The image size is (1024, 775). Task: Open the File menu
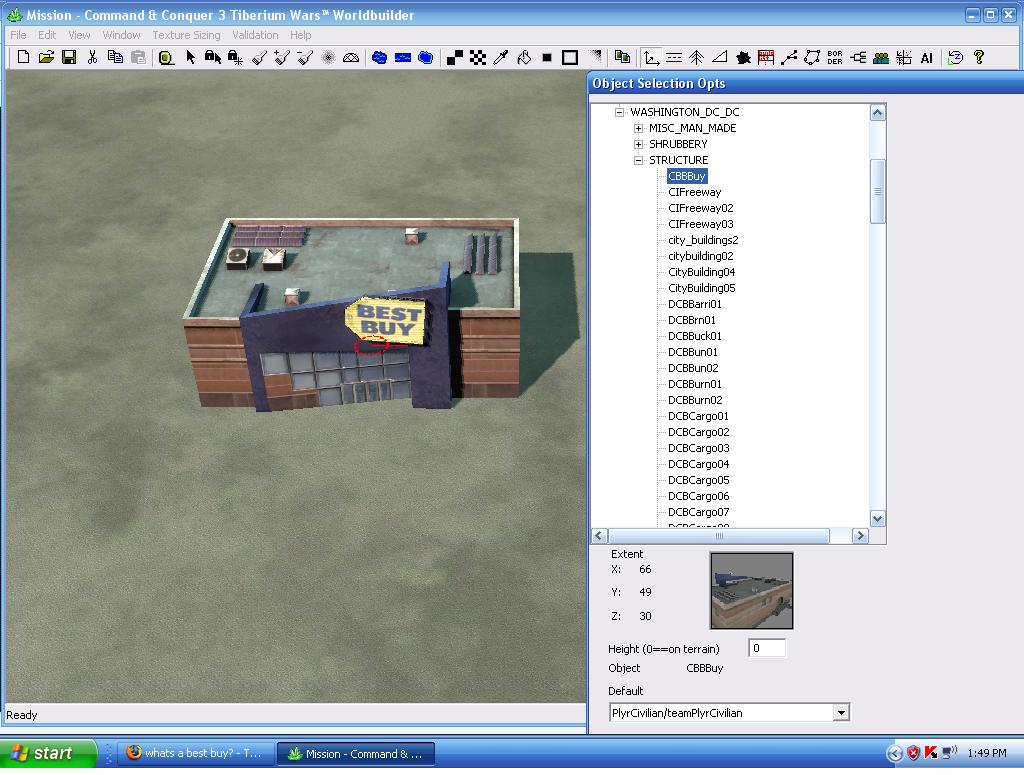coord(18,35)
